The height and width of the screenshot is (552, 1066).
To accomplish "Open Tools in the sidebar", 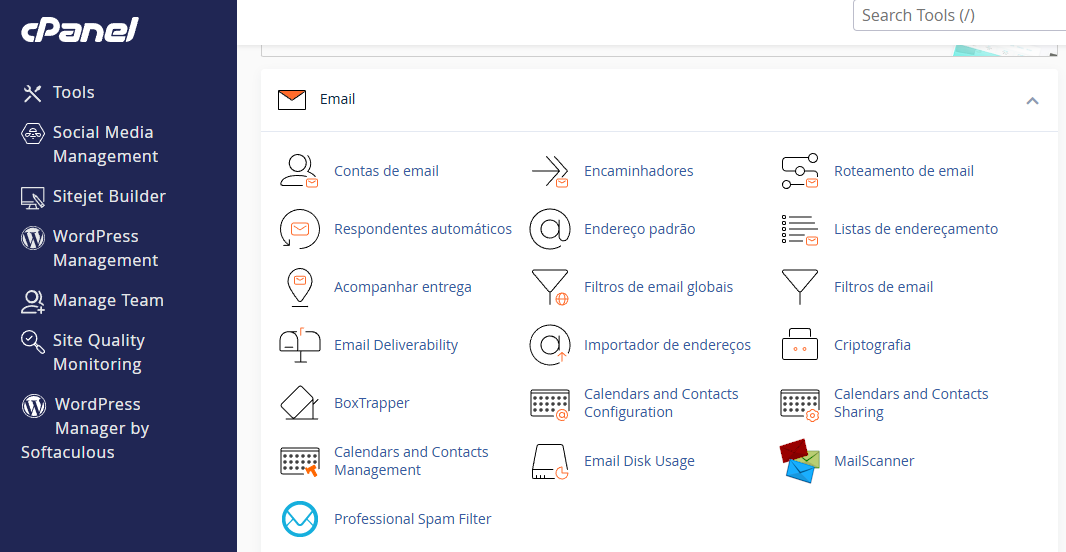I will [x=73, y=92].
